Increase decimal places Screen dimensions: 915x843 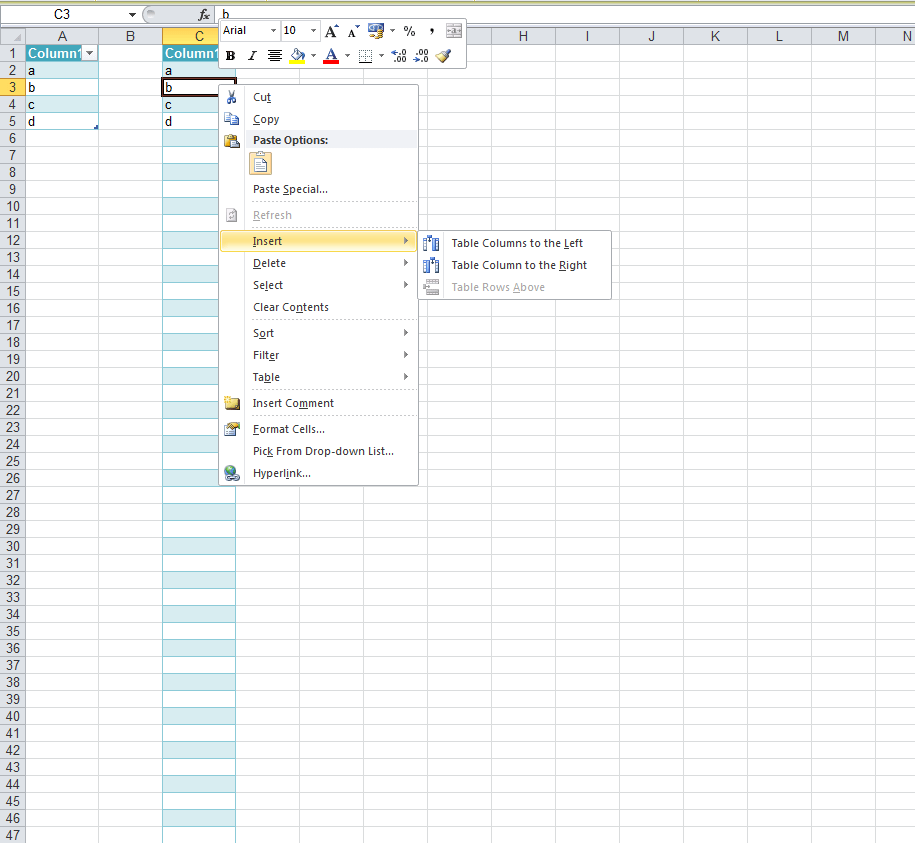pyautogui.click(x=398, y=56)
